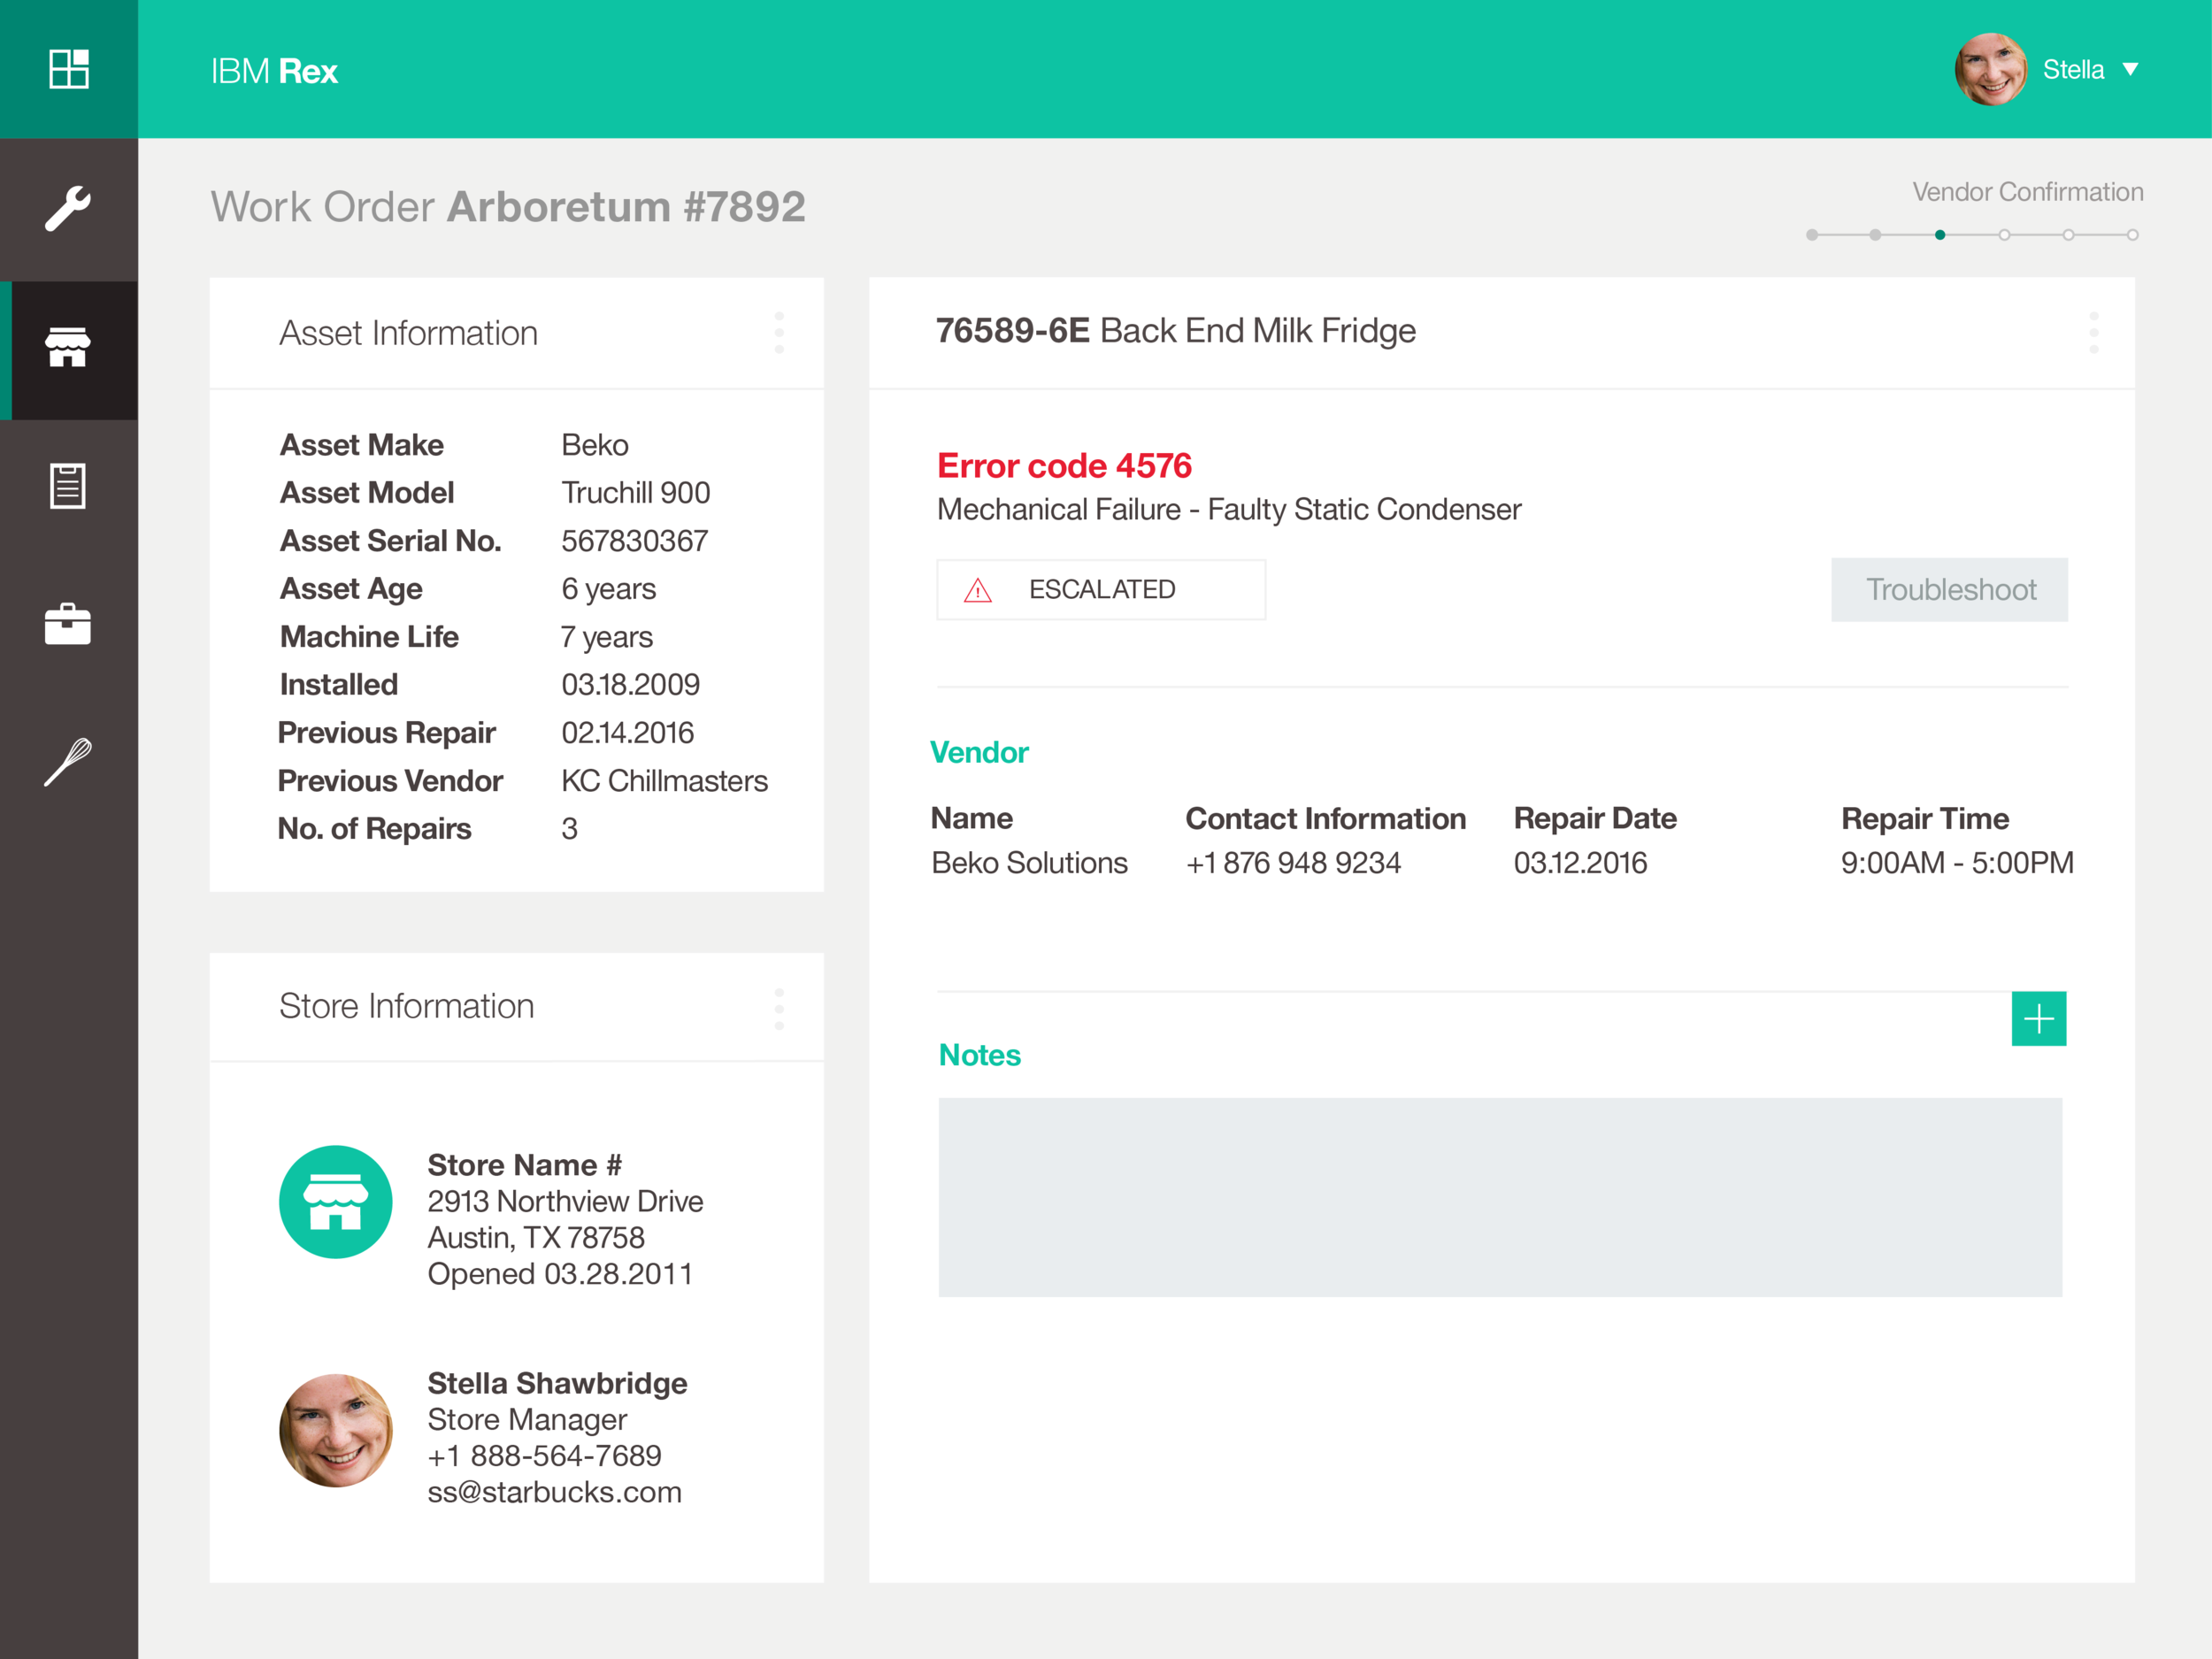Click the Vendor Confirmation step label
The width and height of the screenshot is (2212, 1659).
tap(2028, 192)
